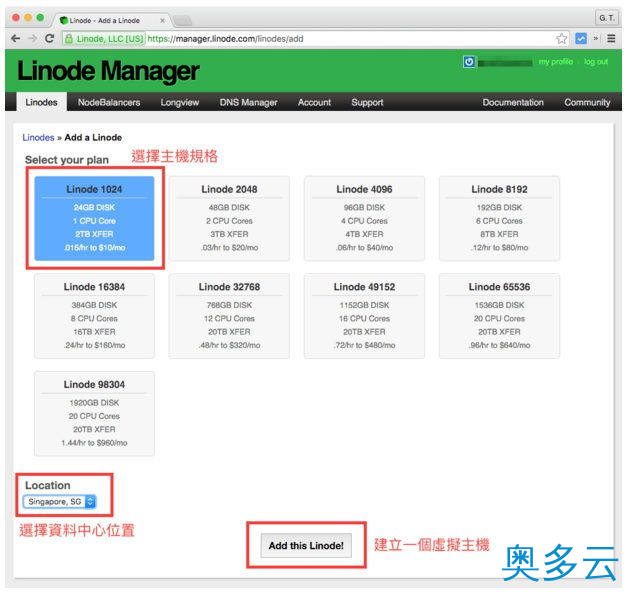This screenshot has height=592, width=629.
Task: Open the Chrome hamburger menu
Action: coord(611,39)
